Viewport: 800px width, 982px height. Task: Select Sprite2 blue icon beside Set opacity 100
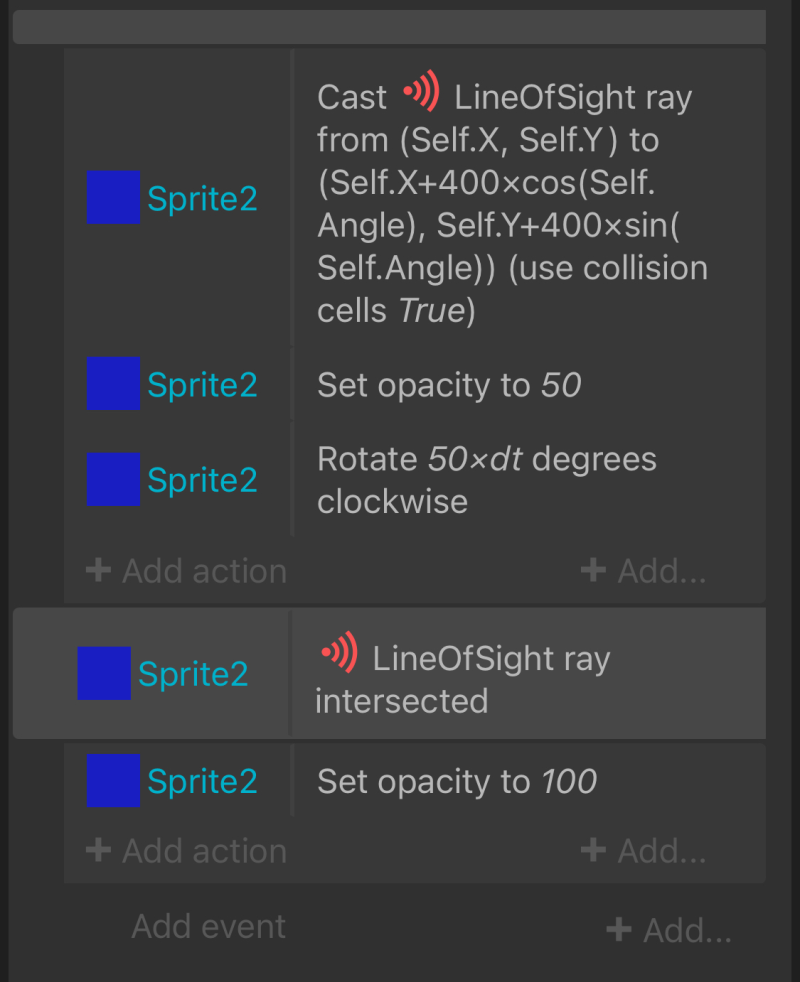click(113, 780)
